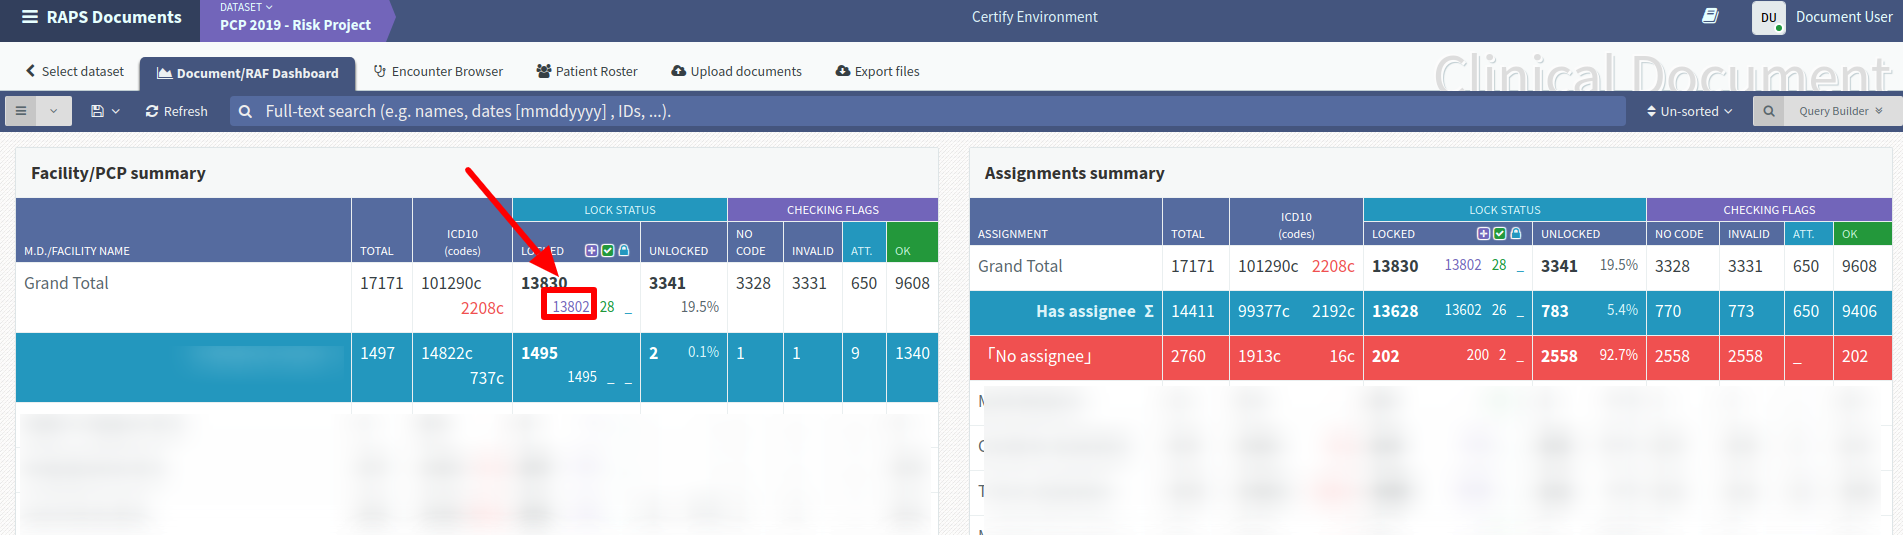Click the purple plus icon in Facility locked header
Screen dimensions: 1903x535
coord(591,250)
